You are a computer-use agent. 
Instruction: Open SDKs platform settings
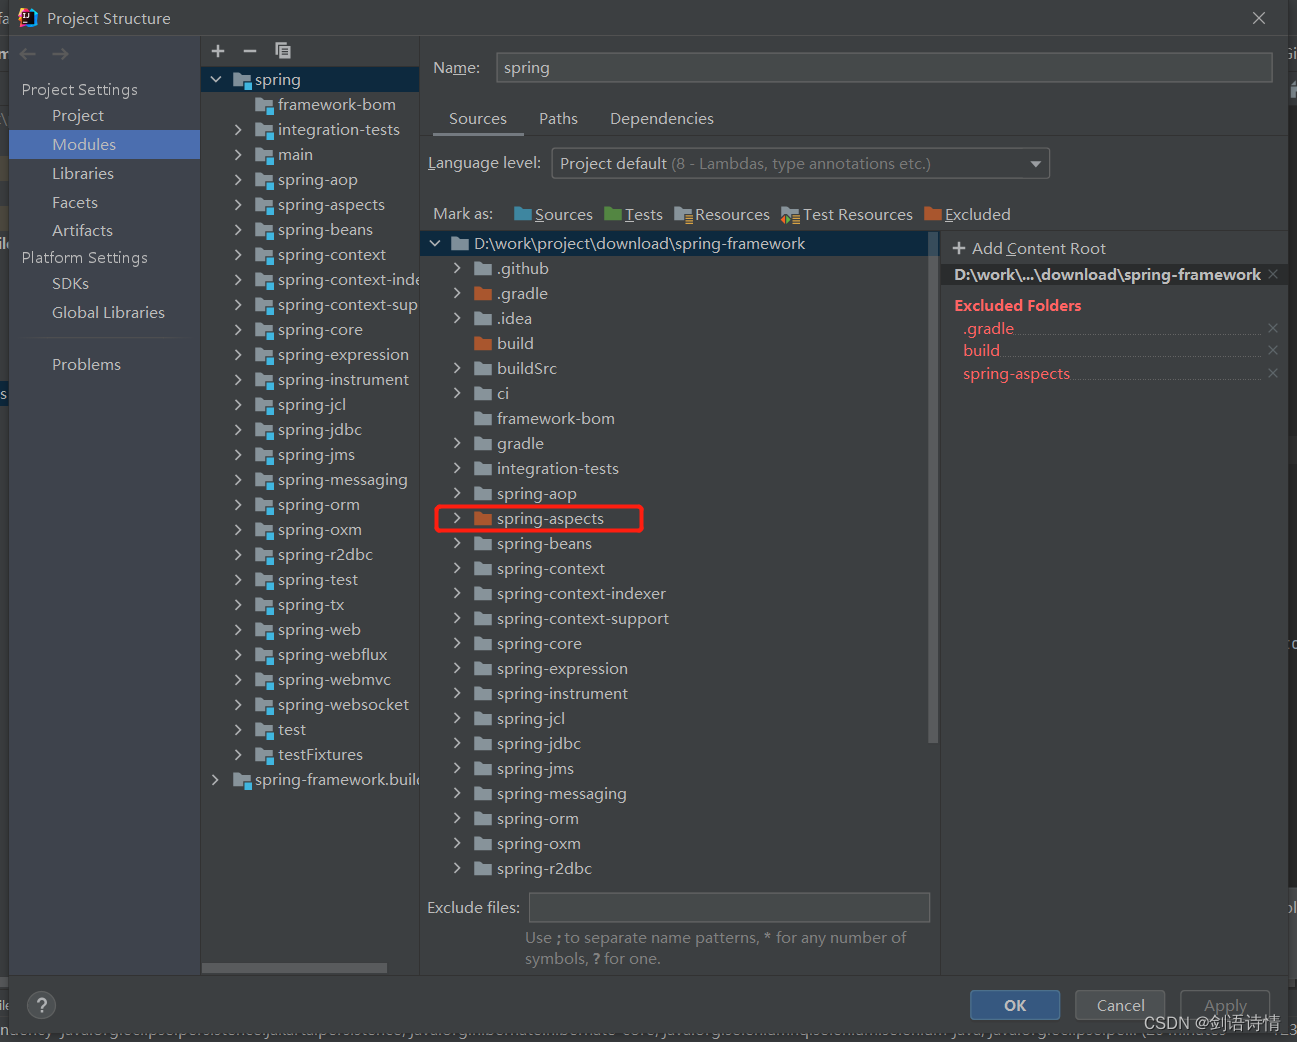[x=70, y=284]
